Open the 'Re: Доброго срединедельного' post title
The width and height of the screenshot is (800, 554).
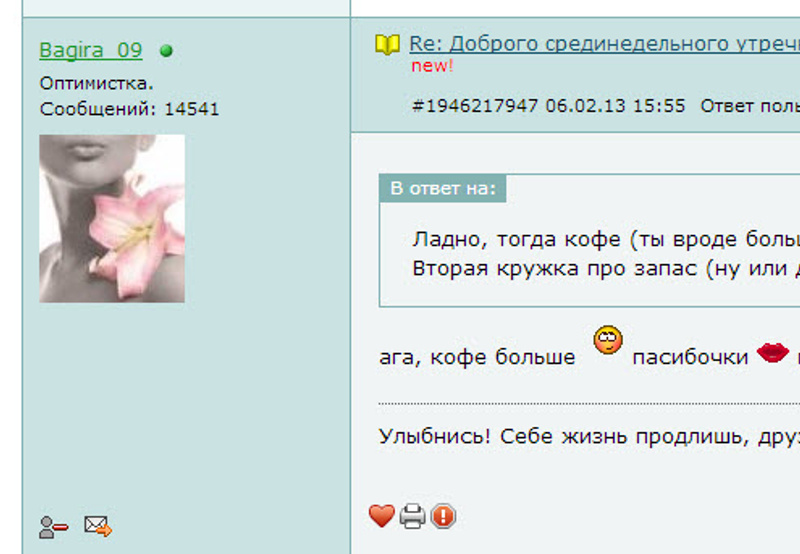coord(604,44)
